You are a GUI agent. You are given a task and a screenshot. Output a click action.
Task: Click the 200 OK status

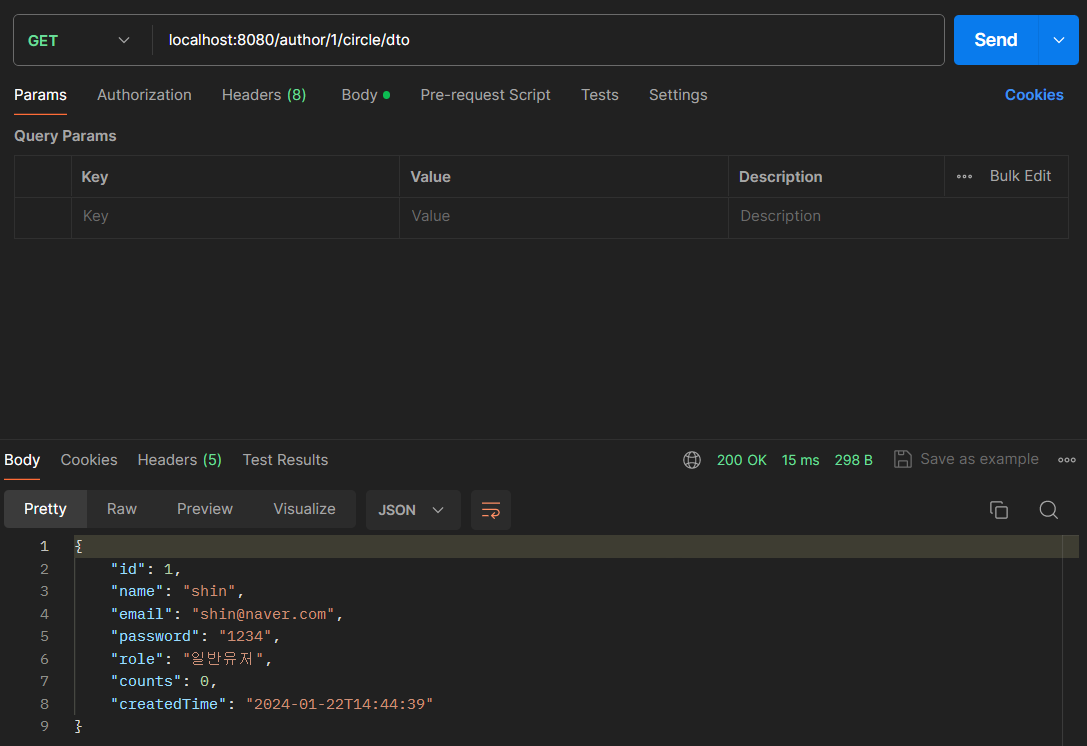[x=741, y=460]
